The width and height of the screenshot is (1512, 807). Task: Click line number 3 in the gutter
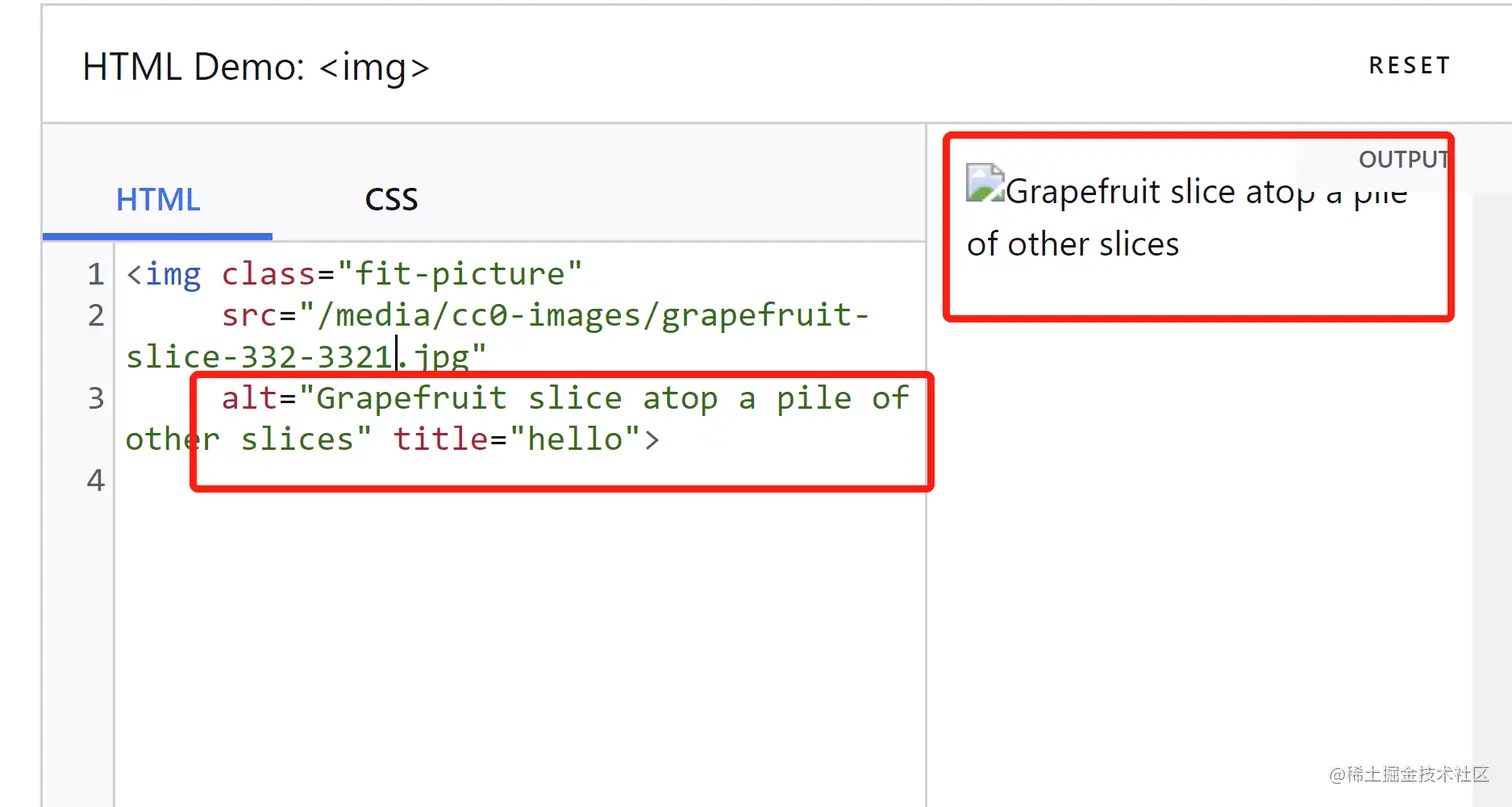point(95,399)
